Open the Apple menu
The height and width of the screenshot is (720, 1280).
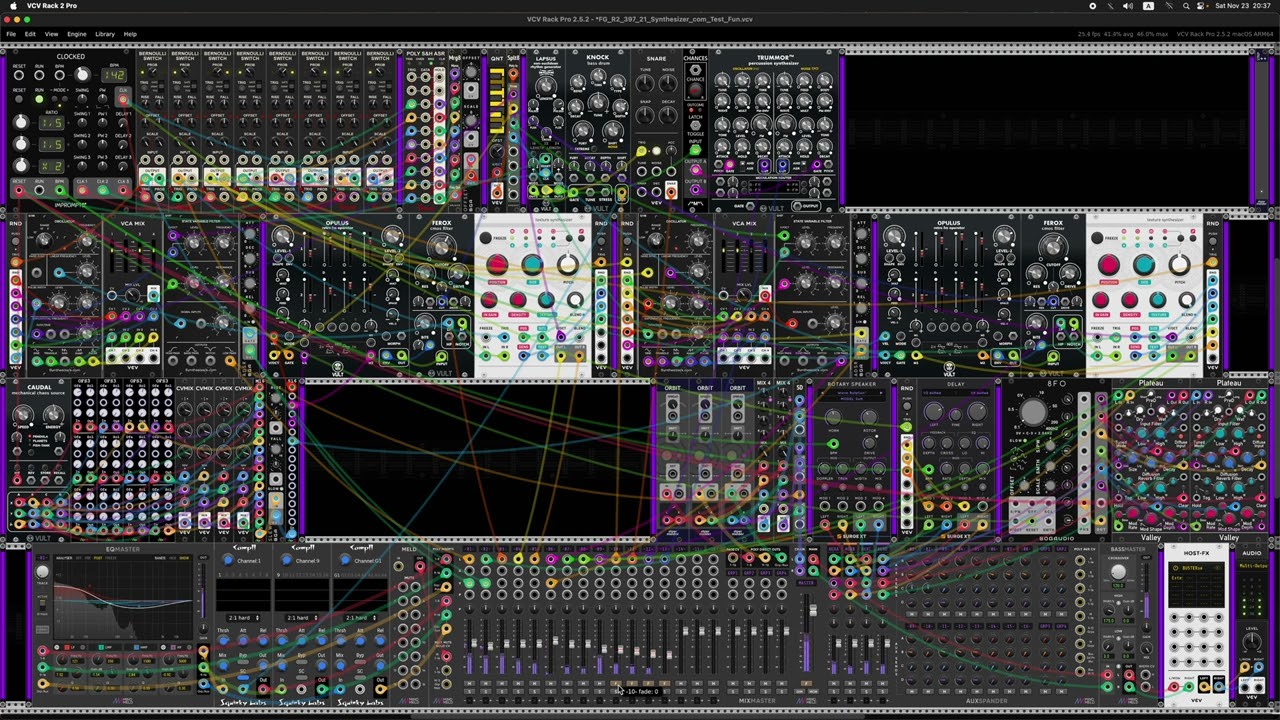pyautogui.click(x=13, y=6)
